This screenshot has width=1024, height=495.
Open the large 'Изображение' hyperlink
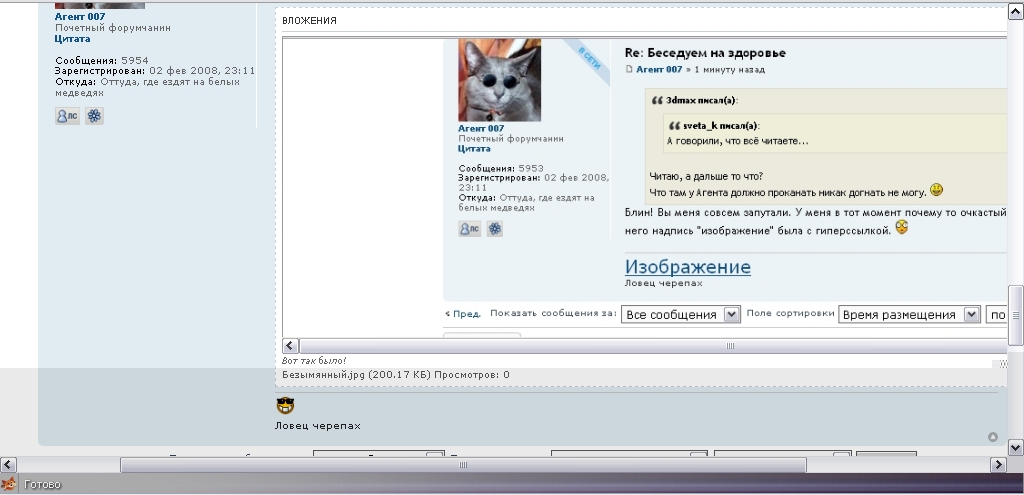coord(688,267)
